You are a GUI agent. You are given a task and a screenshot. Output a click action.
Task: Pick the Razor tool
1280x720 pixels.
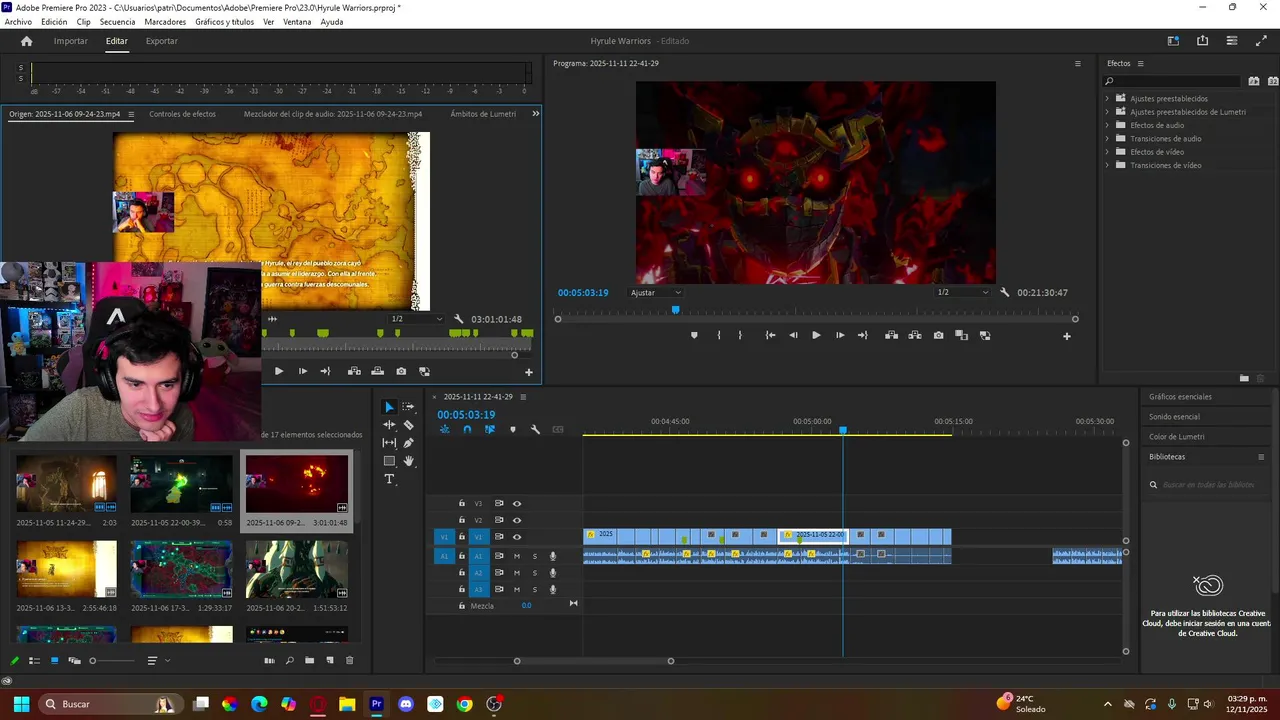(408, 425)
